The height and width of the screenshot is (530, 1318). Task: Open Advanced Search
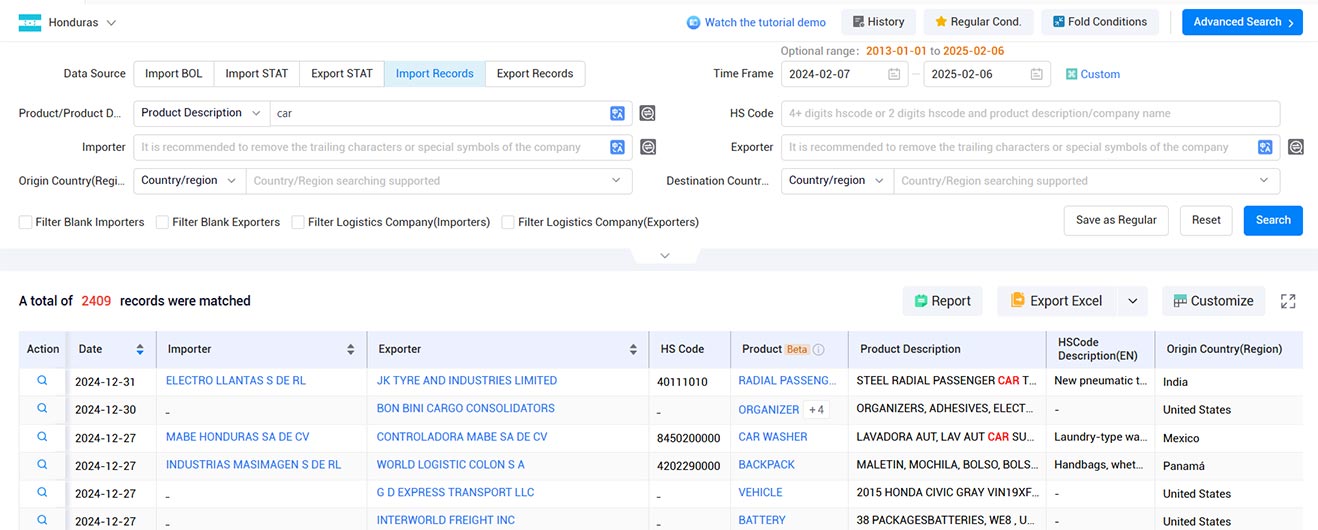1242,22
